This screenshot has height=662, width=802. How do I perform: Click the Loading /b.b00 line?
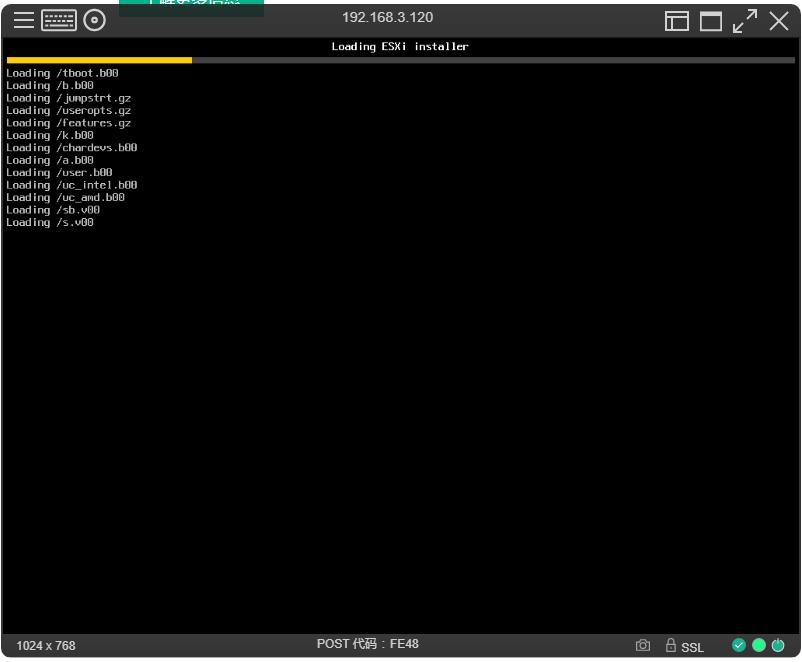50,85
